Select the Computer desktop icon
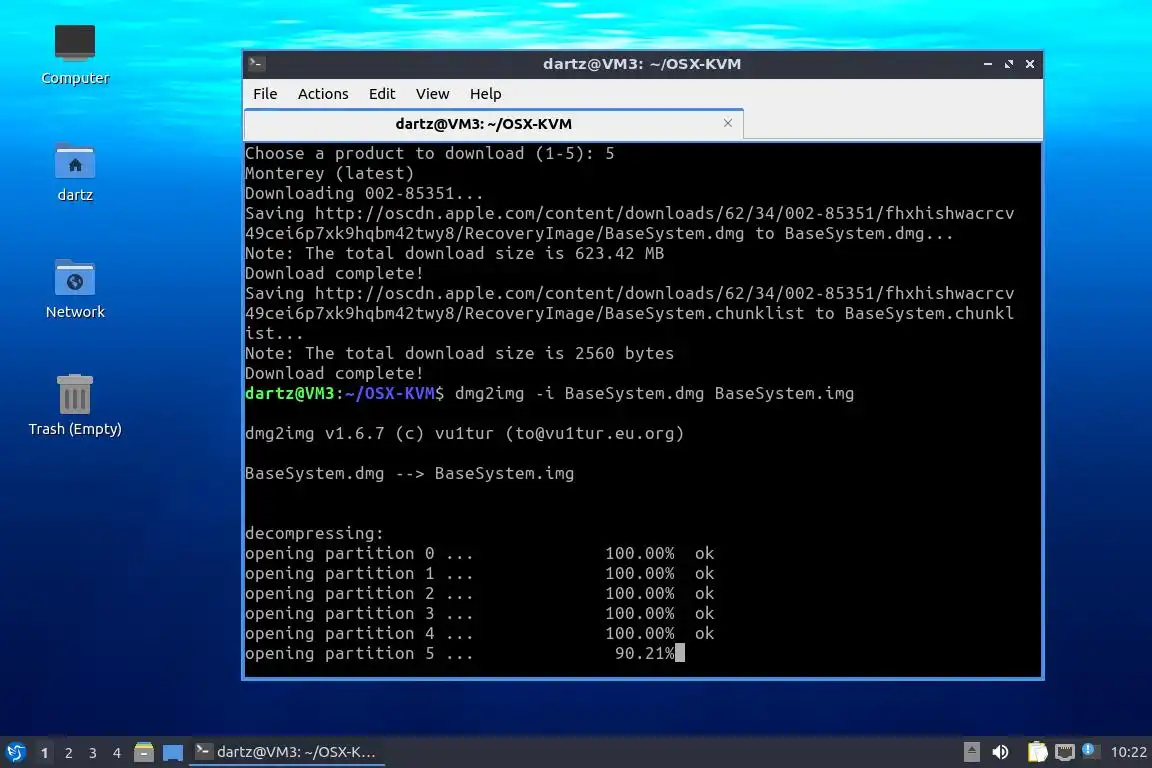 coord(75,55)
